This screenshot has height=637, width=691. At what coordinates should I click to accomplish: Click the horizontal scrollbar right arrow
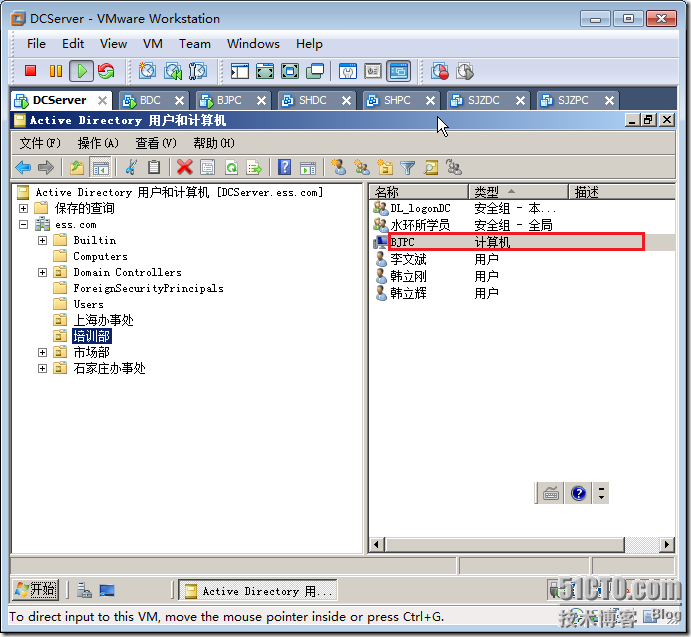pos(667,544)
